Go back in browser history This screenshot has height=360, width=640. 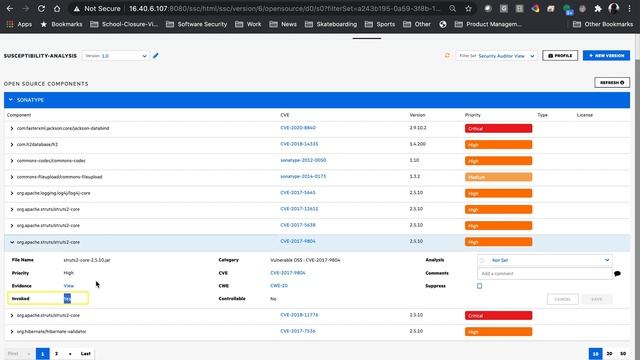coord(9,9)
